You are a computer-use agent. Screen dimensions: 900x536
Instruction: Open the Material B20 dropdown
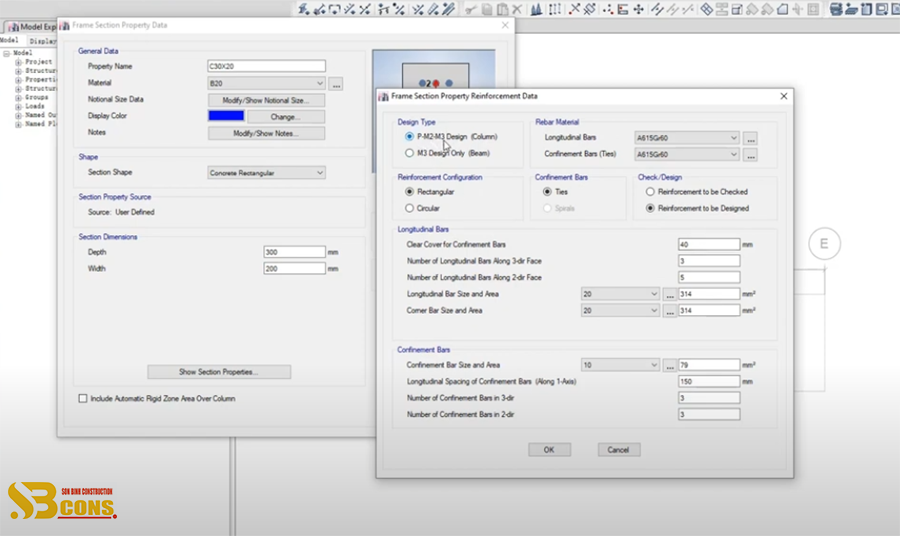[x=266, y=83]
